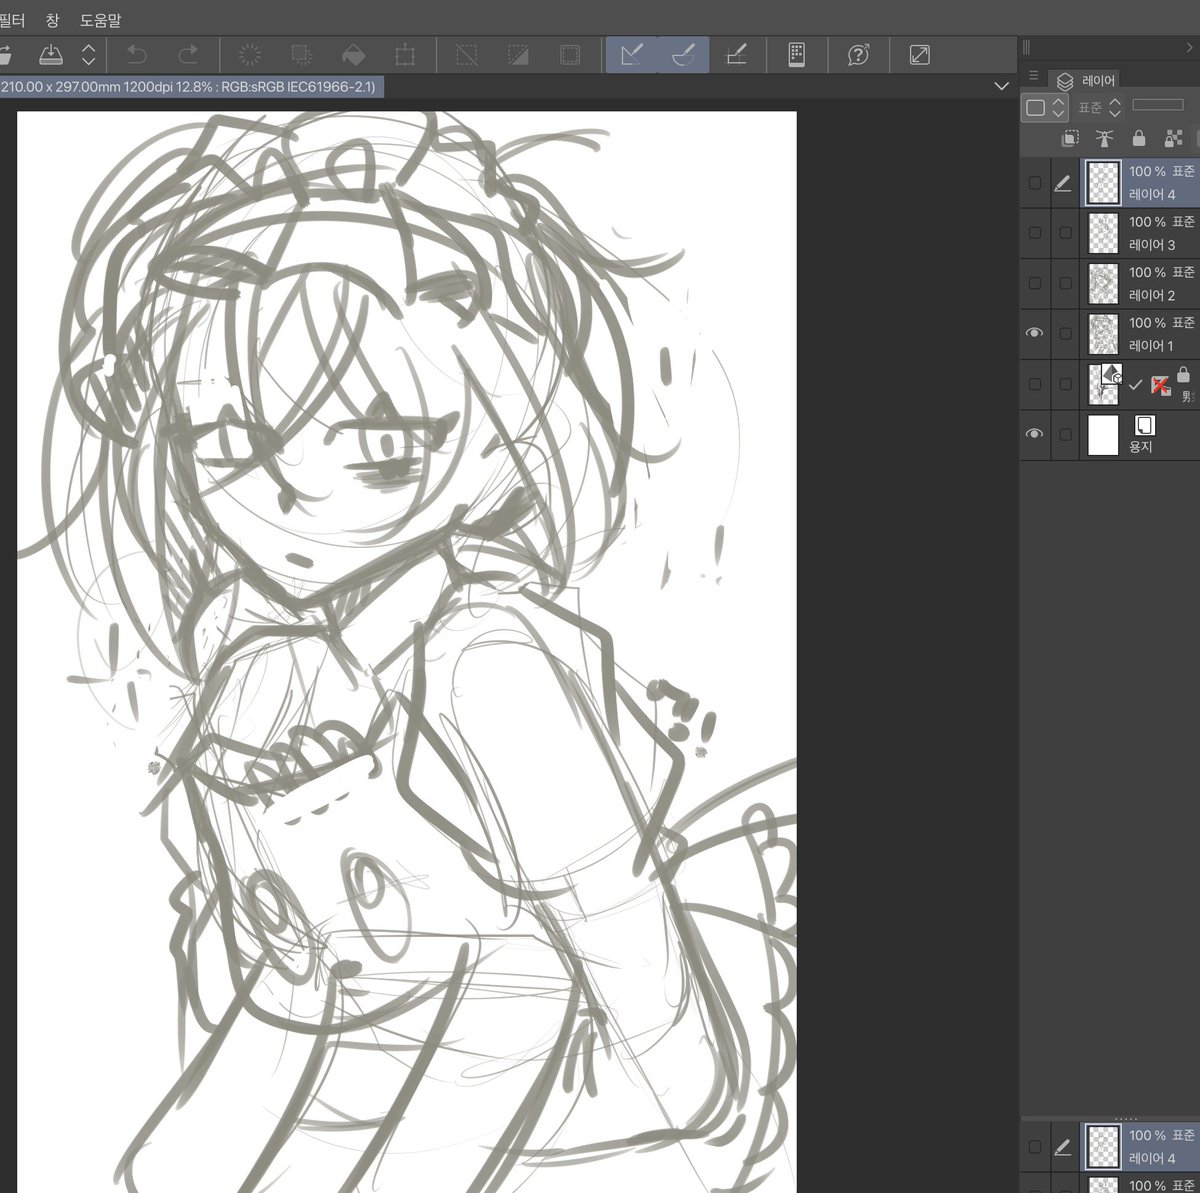
Task: Tick the selection checkbox beside 레이어 1
Action: 1066,333
